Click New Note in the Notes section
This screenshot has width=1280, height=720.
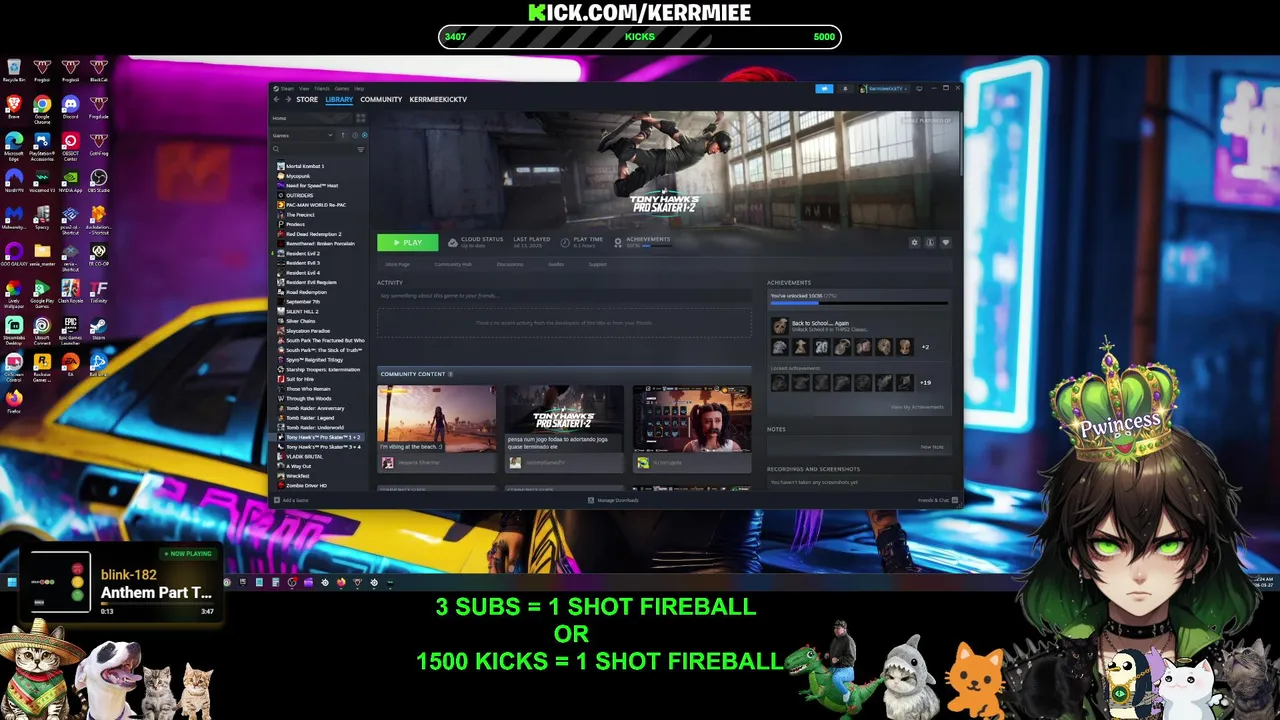[x=932, y=447]
